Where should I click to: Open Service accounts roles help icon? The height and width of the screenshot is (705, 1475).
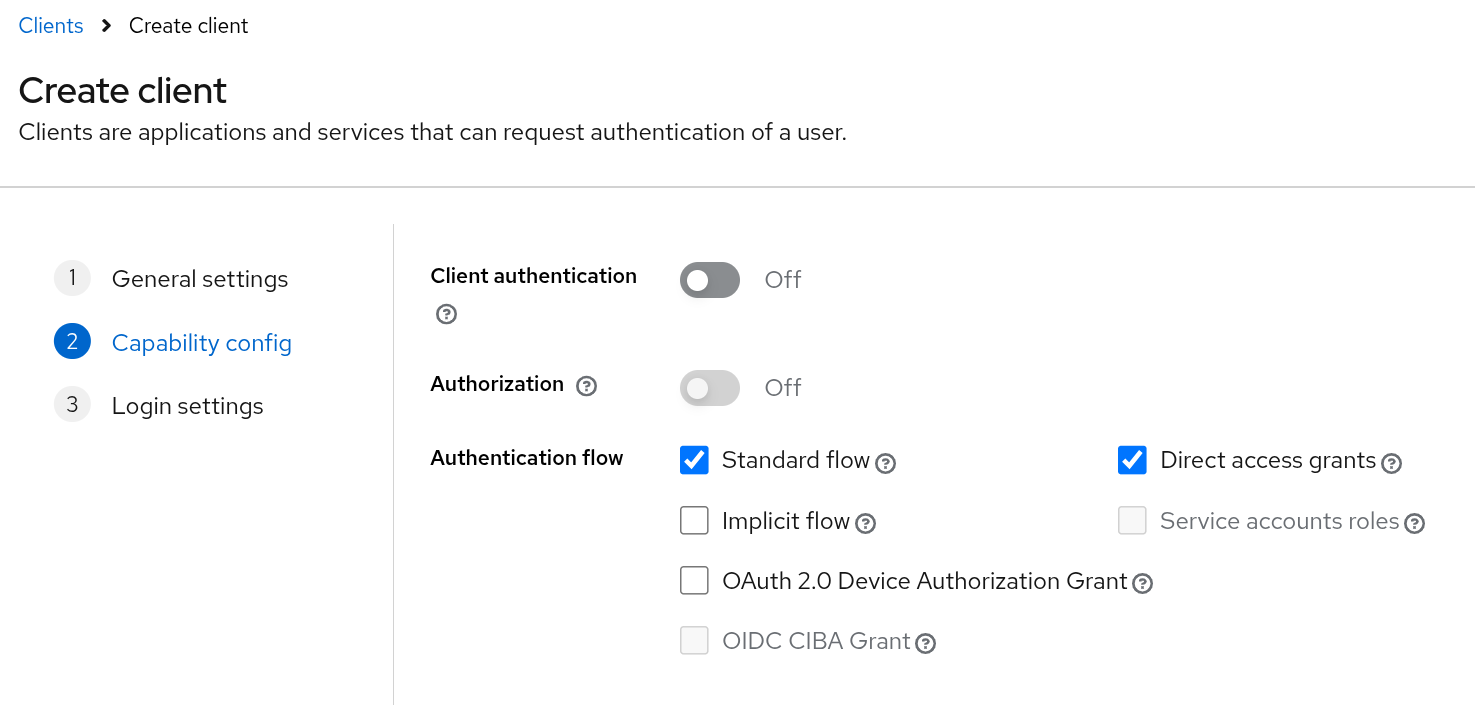coord(1414,523)
